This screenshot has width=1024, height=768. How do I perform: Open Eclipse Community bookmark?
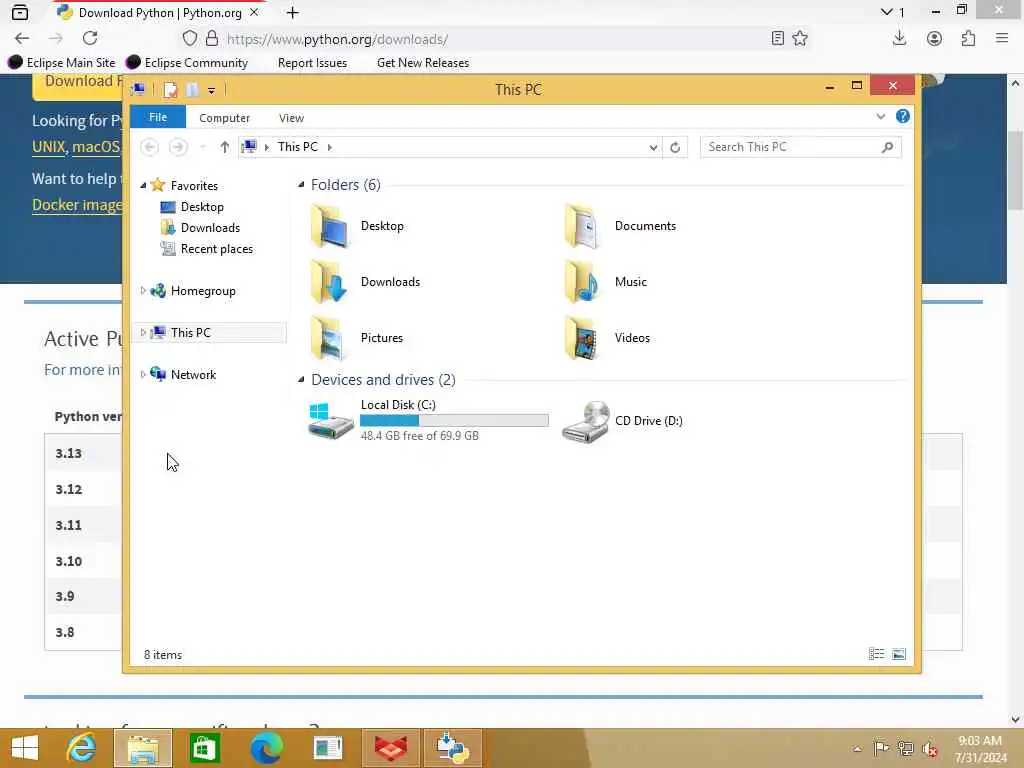click(187, 63)
